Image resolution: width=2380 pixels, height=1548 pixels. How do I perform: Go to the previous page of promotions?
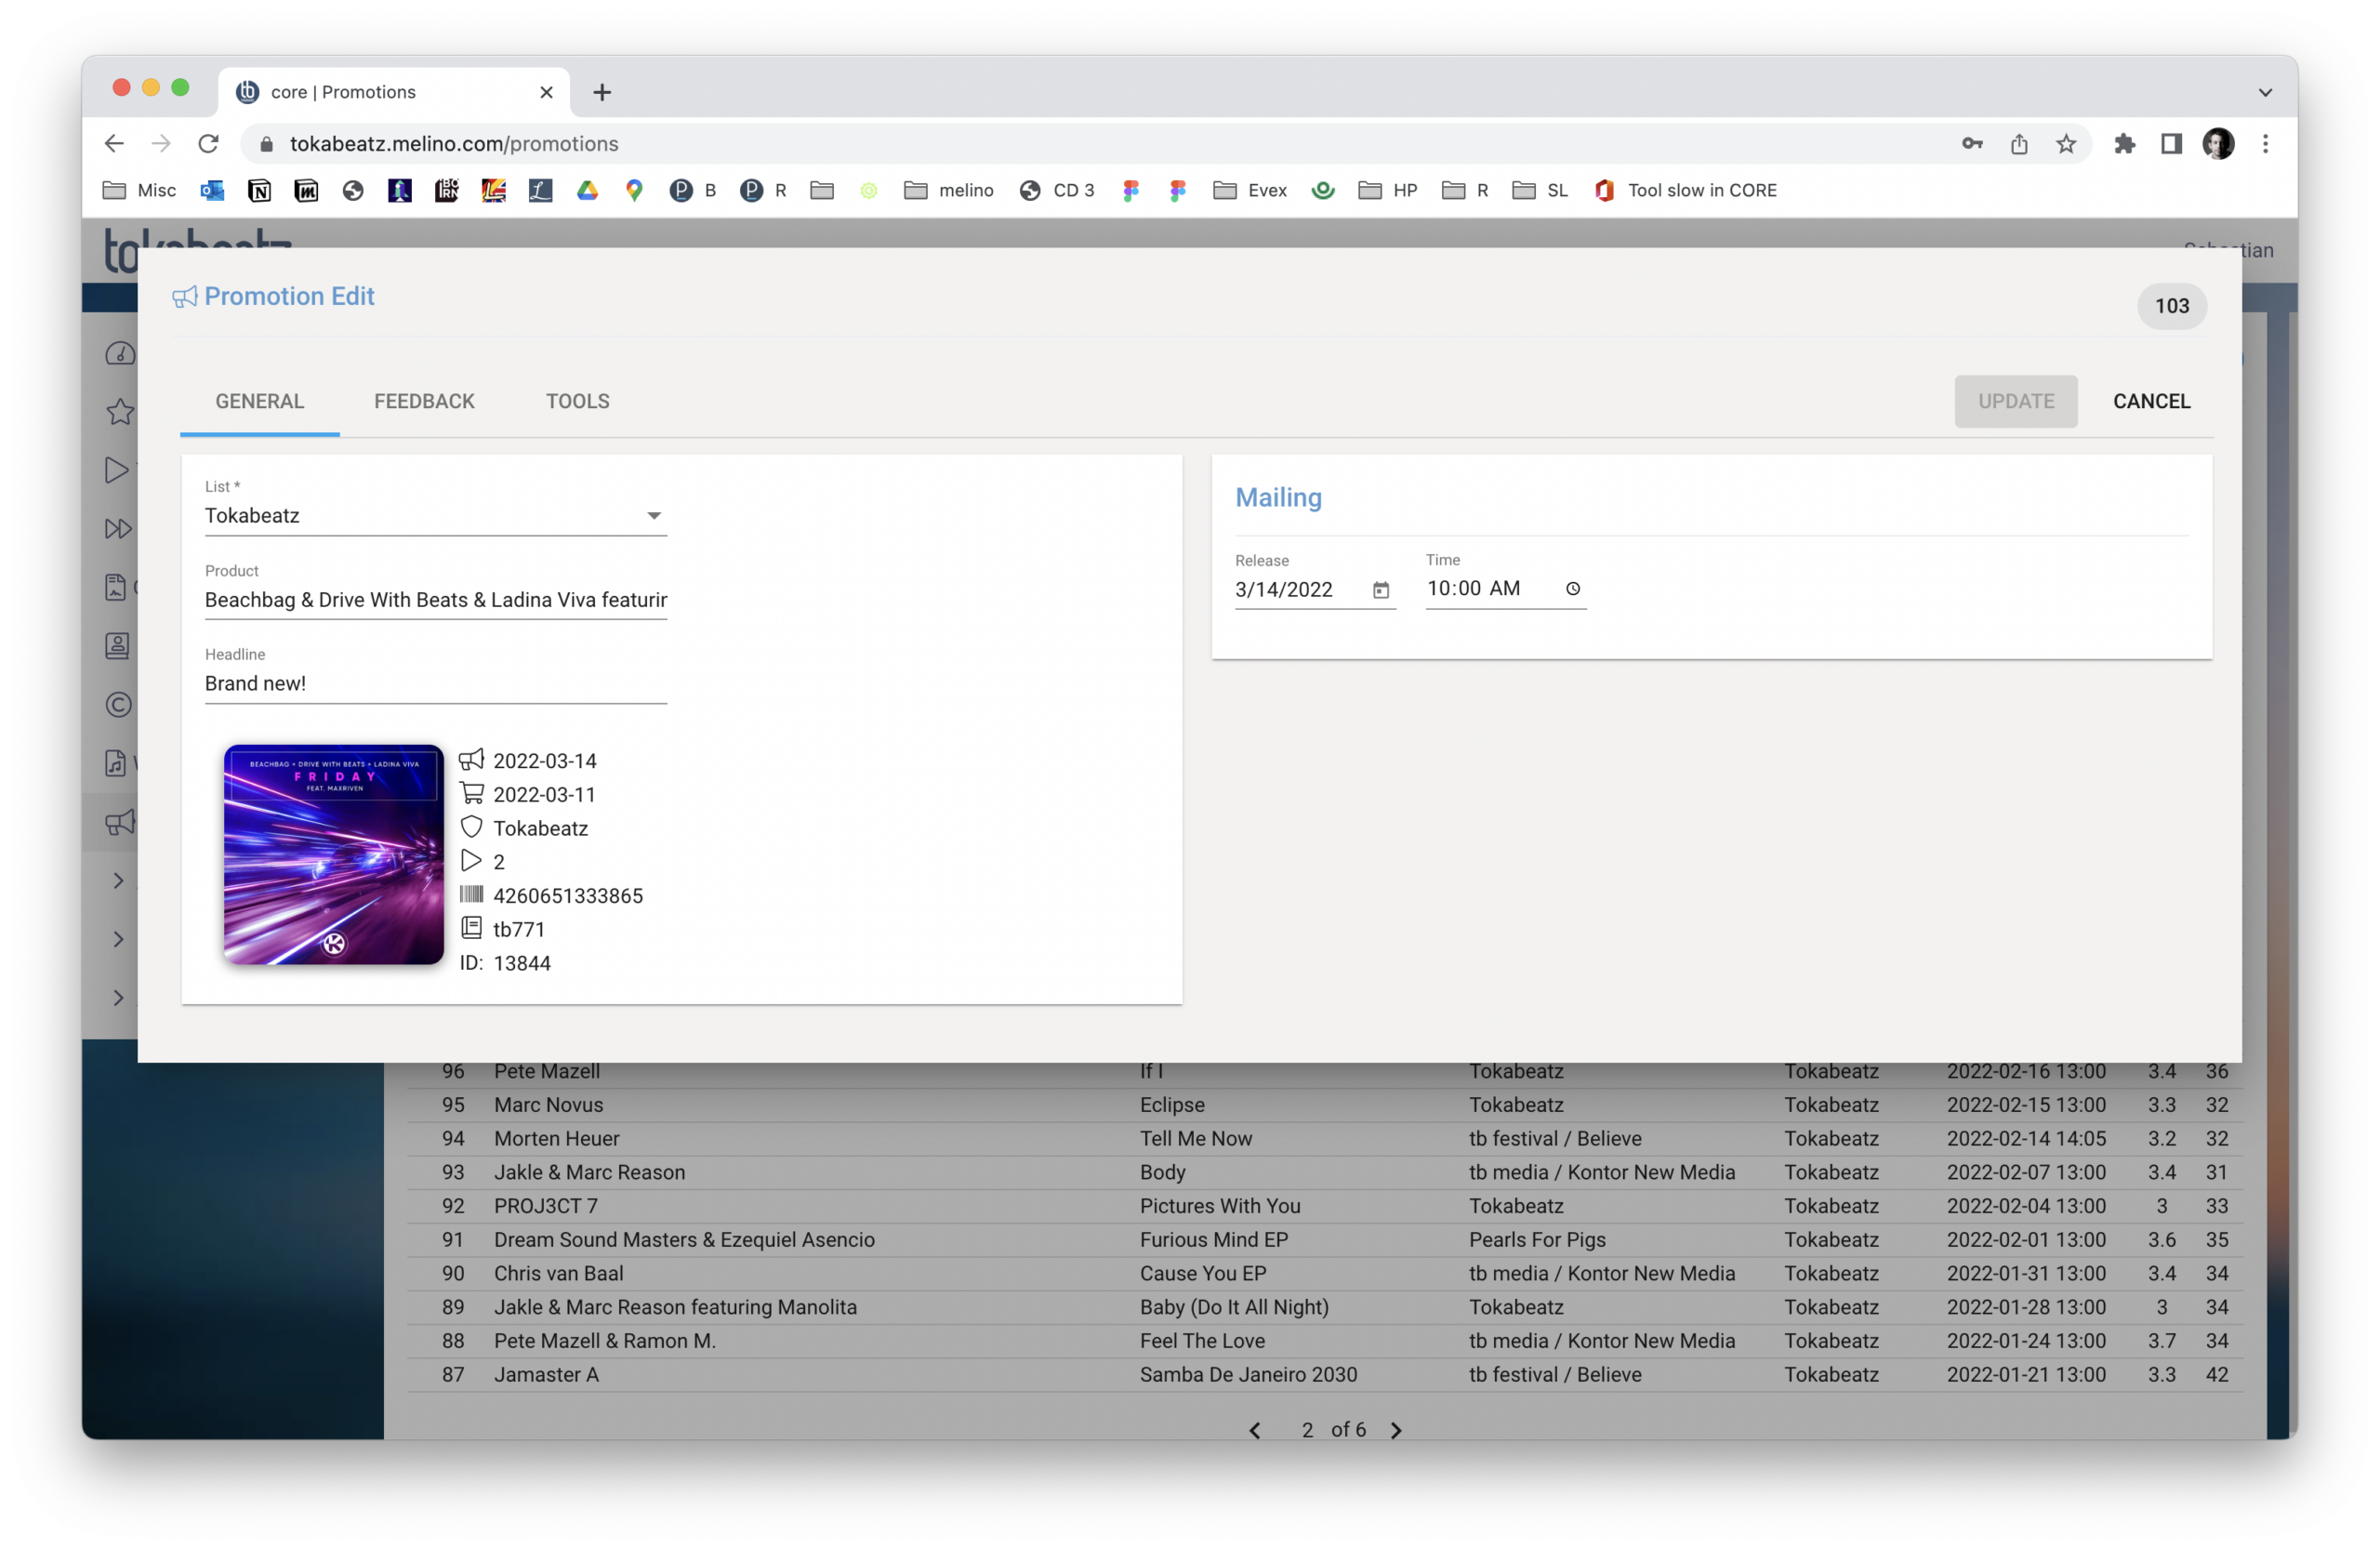(x=1255, y=1430)
